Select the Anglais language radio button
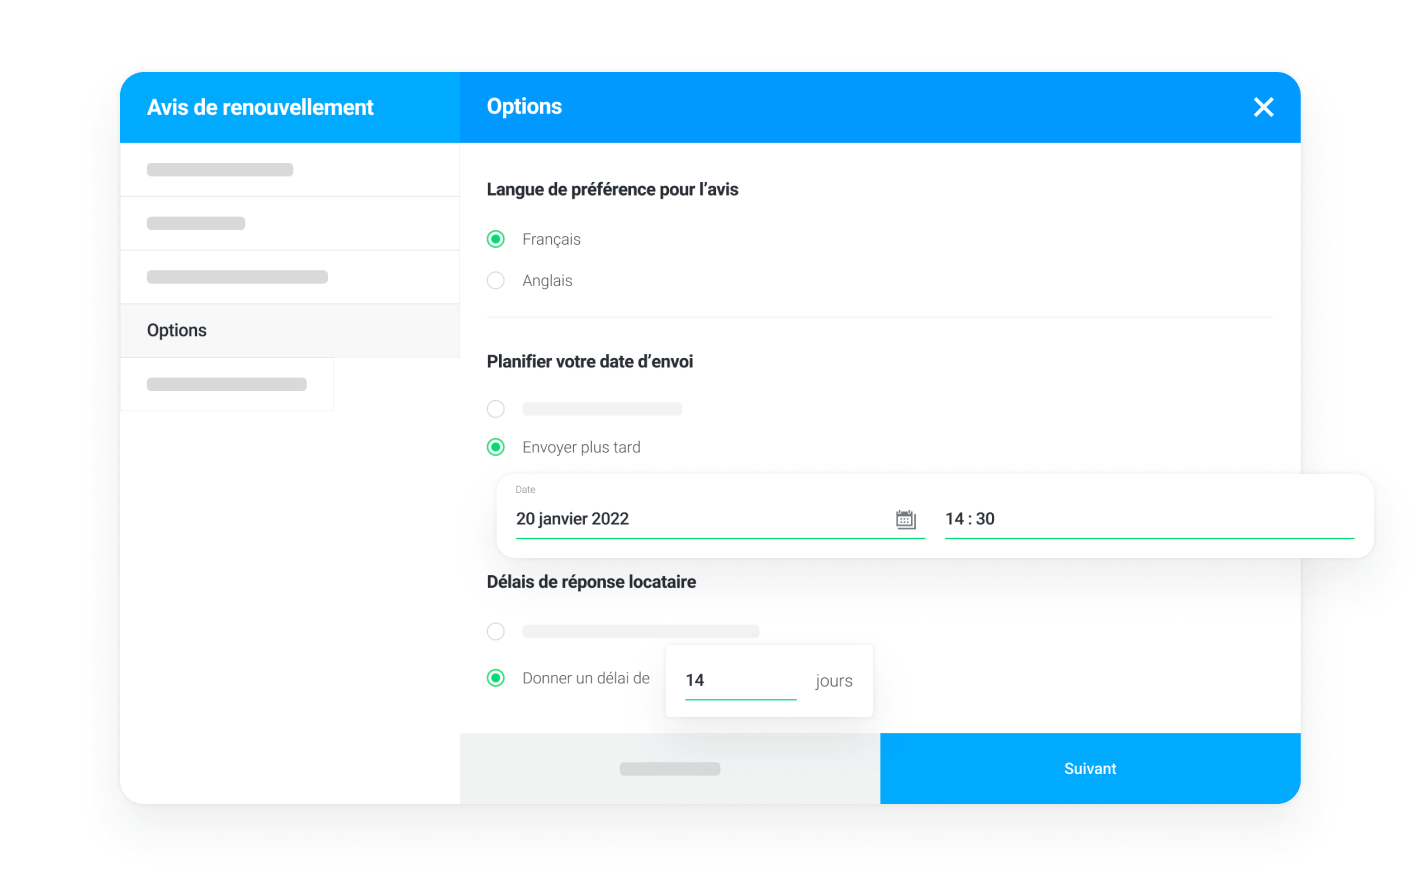 coord(496,280)
